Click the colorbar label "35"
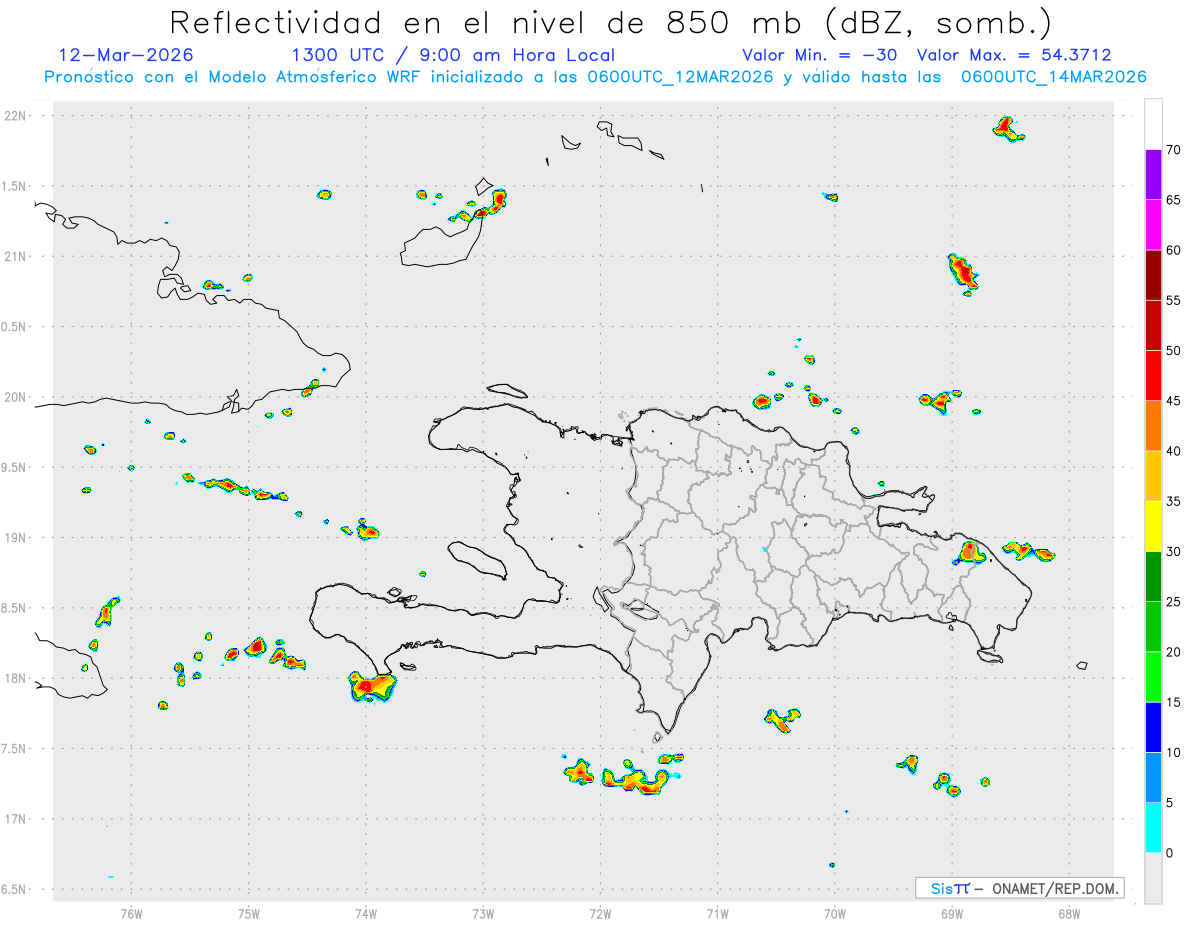The height and width of the screenshot is (927, 1200). coord(1173,501)
